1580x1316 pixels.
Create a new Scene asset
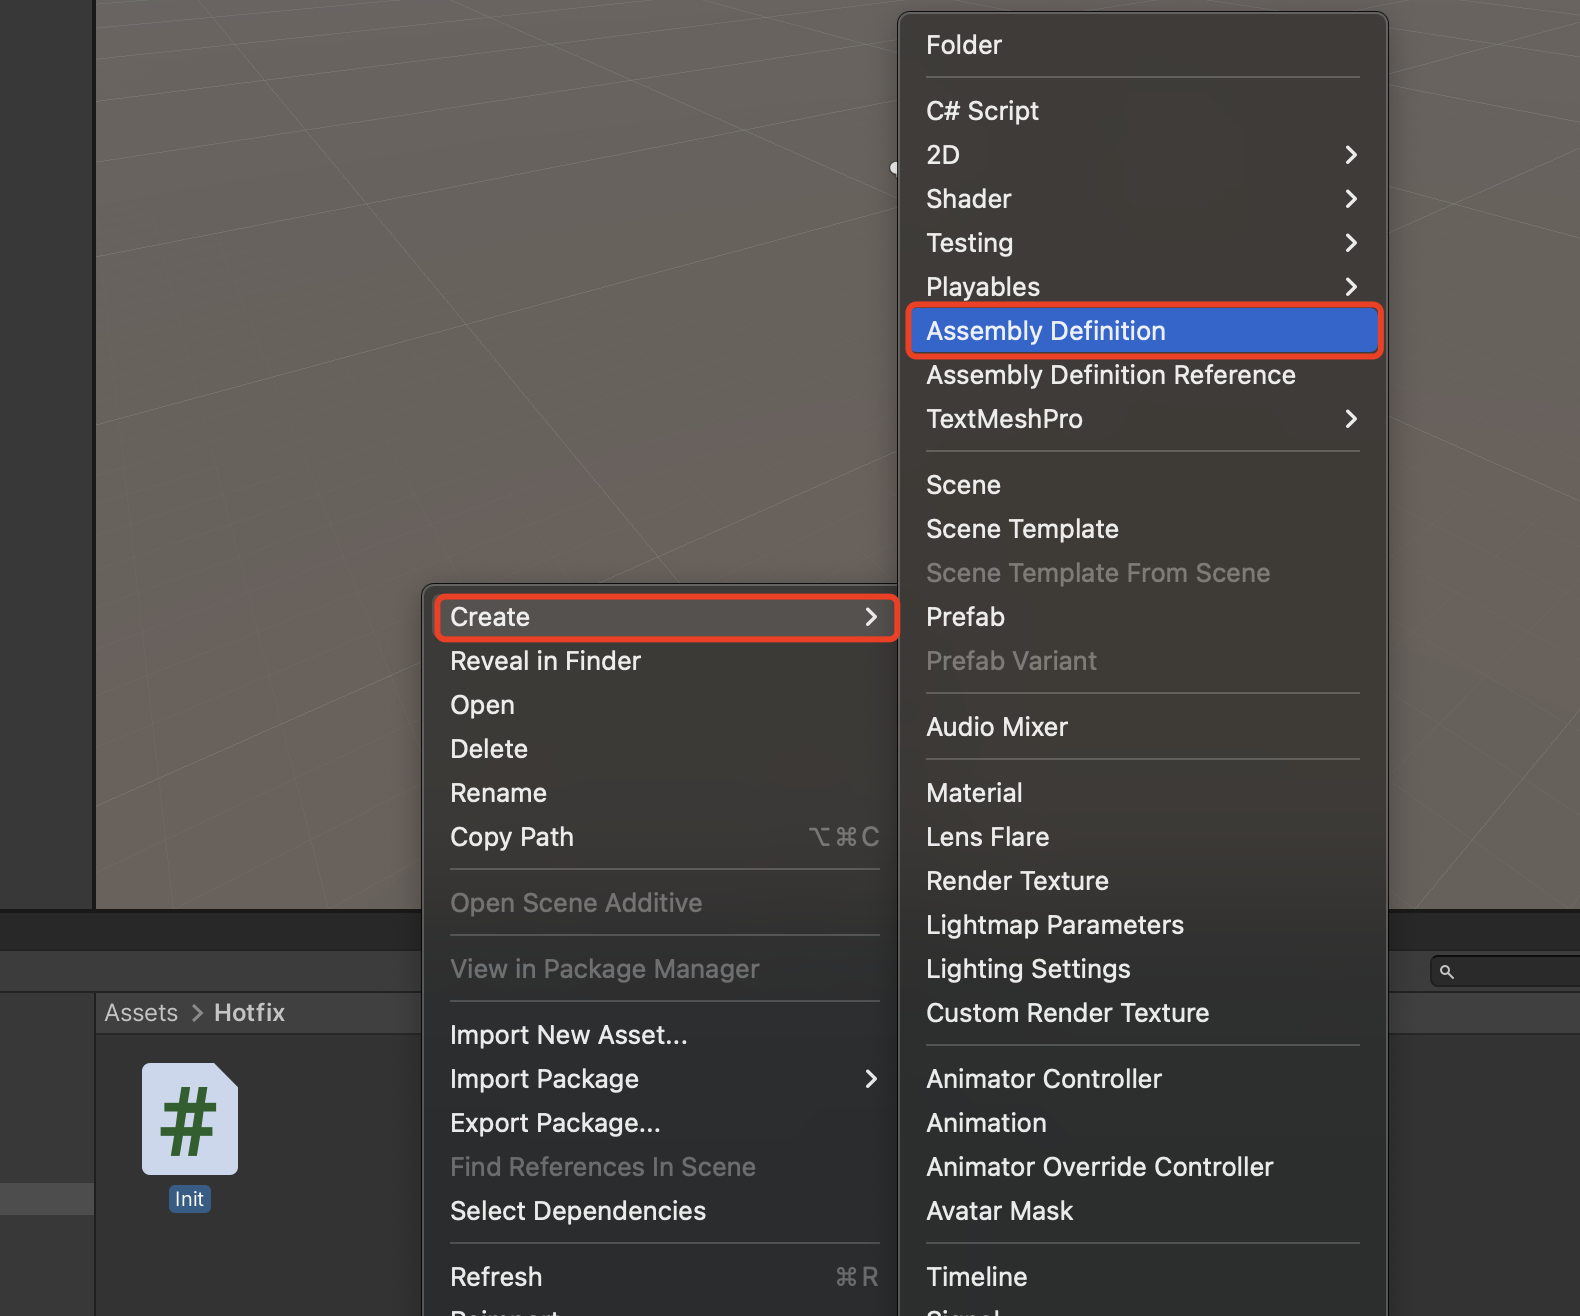pyautogui.click(x=1143, y=485)
